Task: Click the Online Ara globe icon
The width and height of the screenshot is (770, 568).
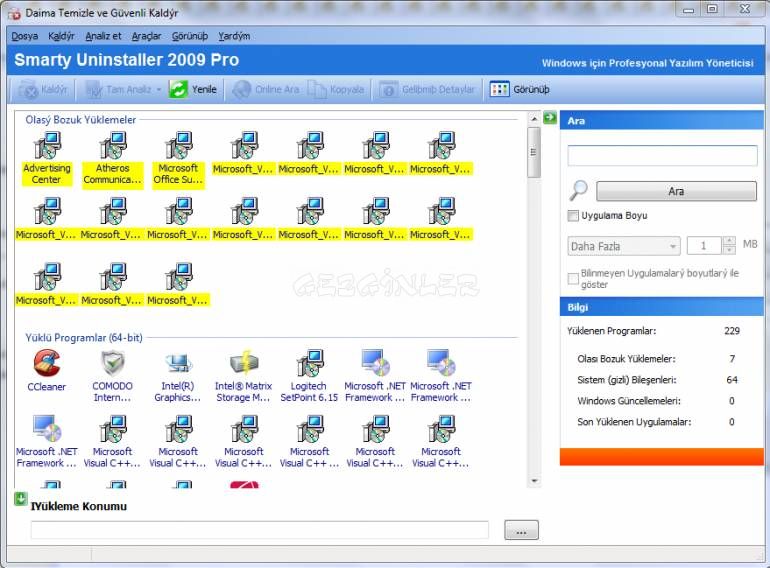Action: [x=242, y=89]
